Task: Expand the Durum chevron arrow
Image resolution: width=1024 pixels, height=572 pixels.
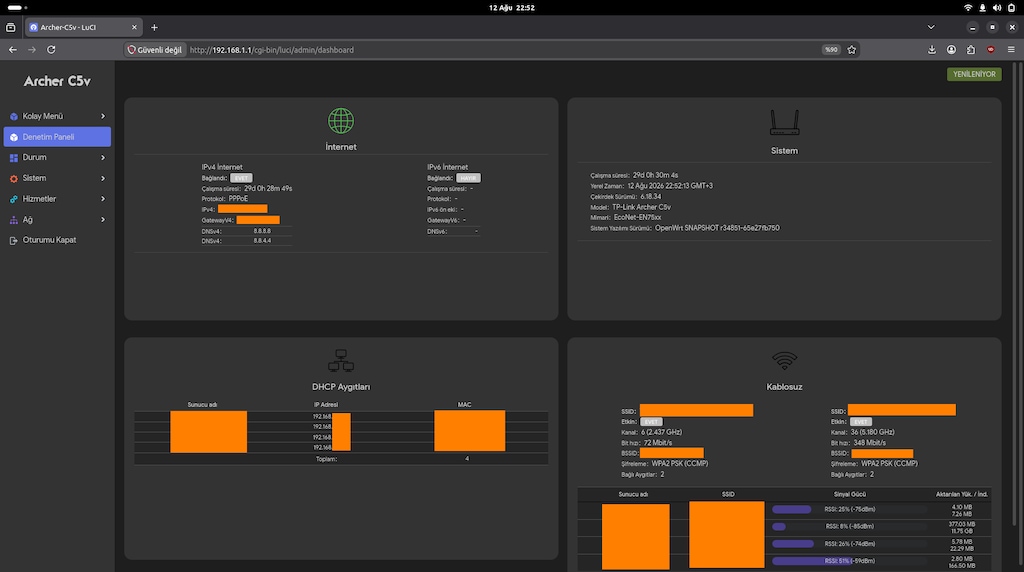Action: 103,157
